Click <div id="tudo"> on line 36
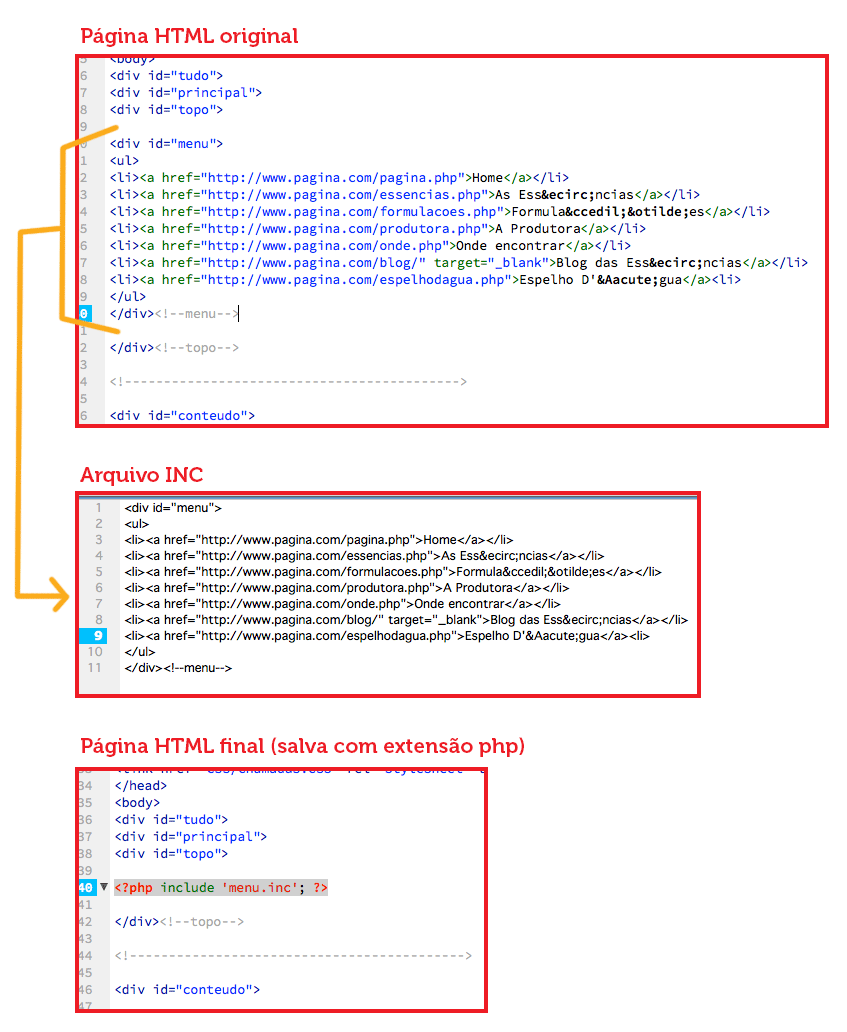Image resolution: width=847 pixels, height=1032 pixels. pyautogui.click(x=171, y=820)
